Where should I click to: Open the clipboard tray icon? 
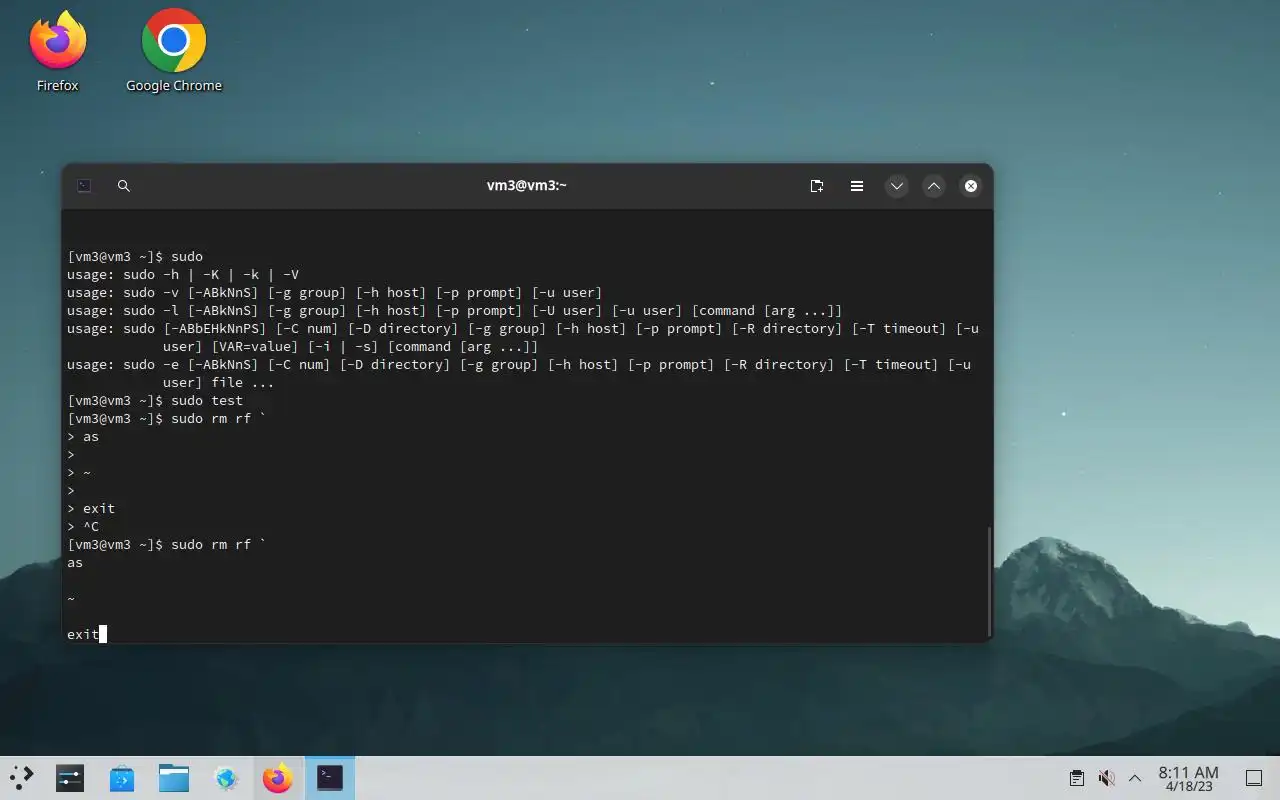coord(1077,778)
